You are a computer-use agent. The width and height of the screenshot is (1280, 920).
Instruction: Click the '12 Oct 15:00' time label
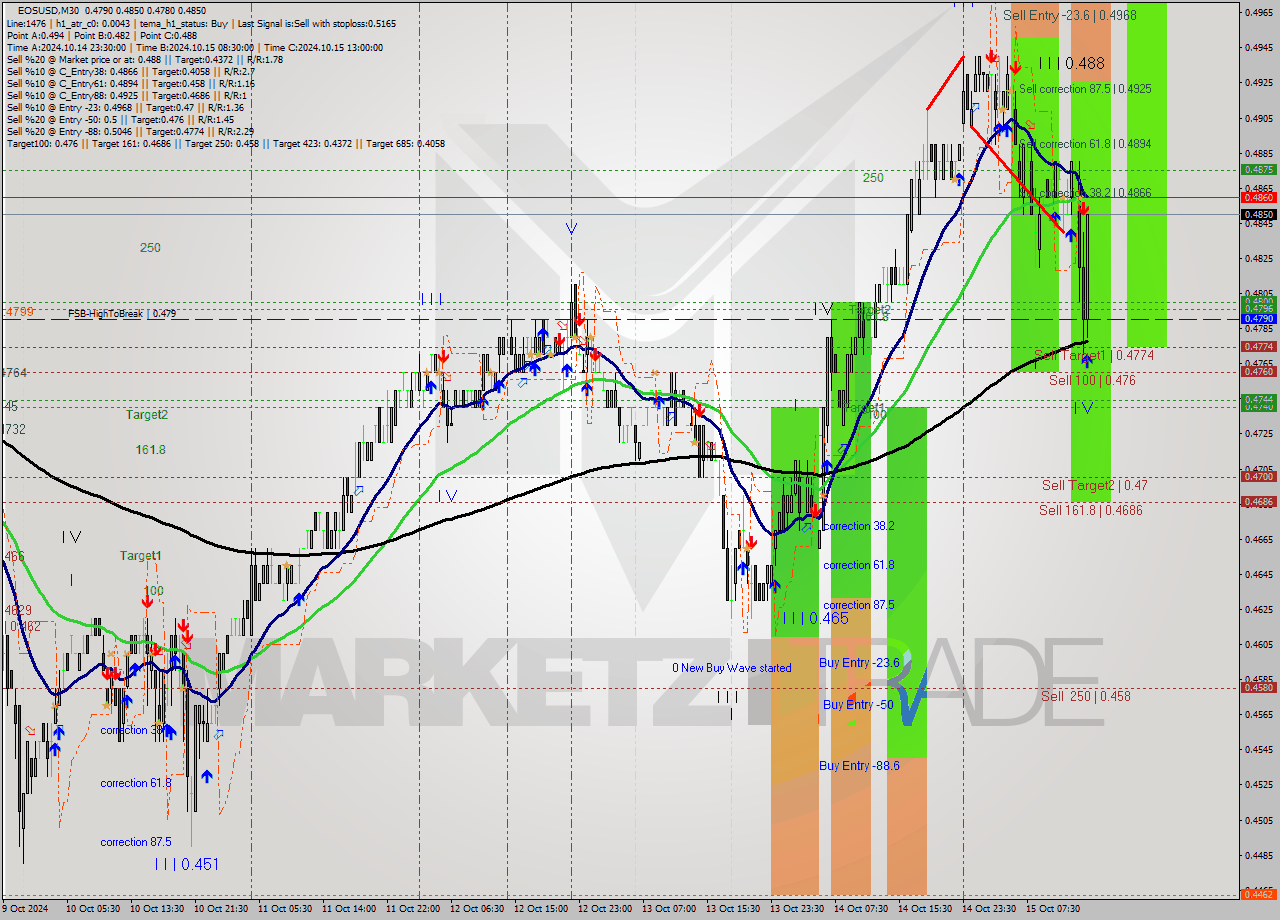(x=541, y=909)
